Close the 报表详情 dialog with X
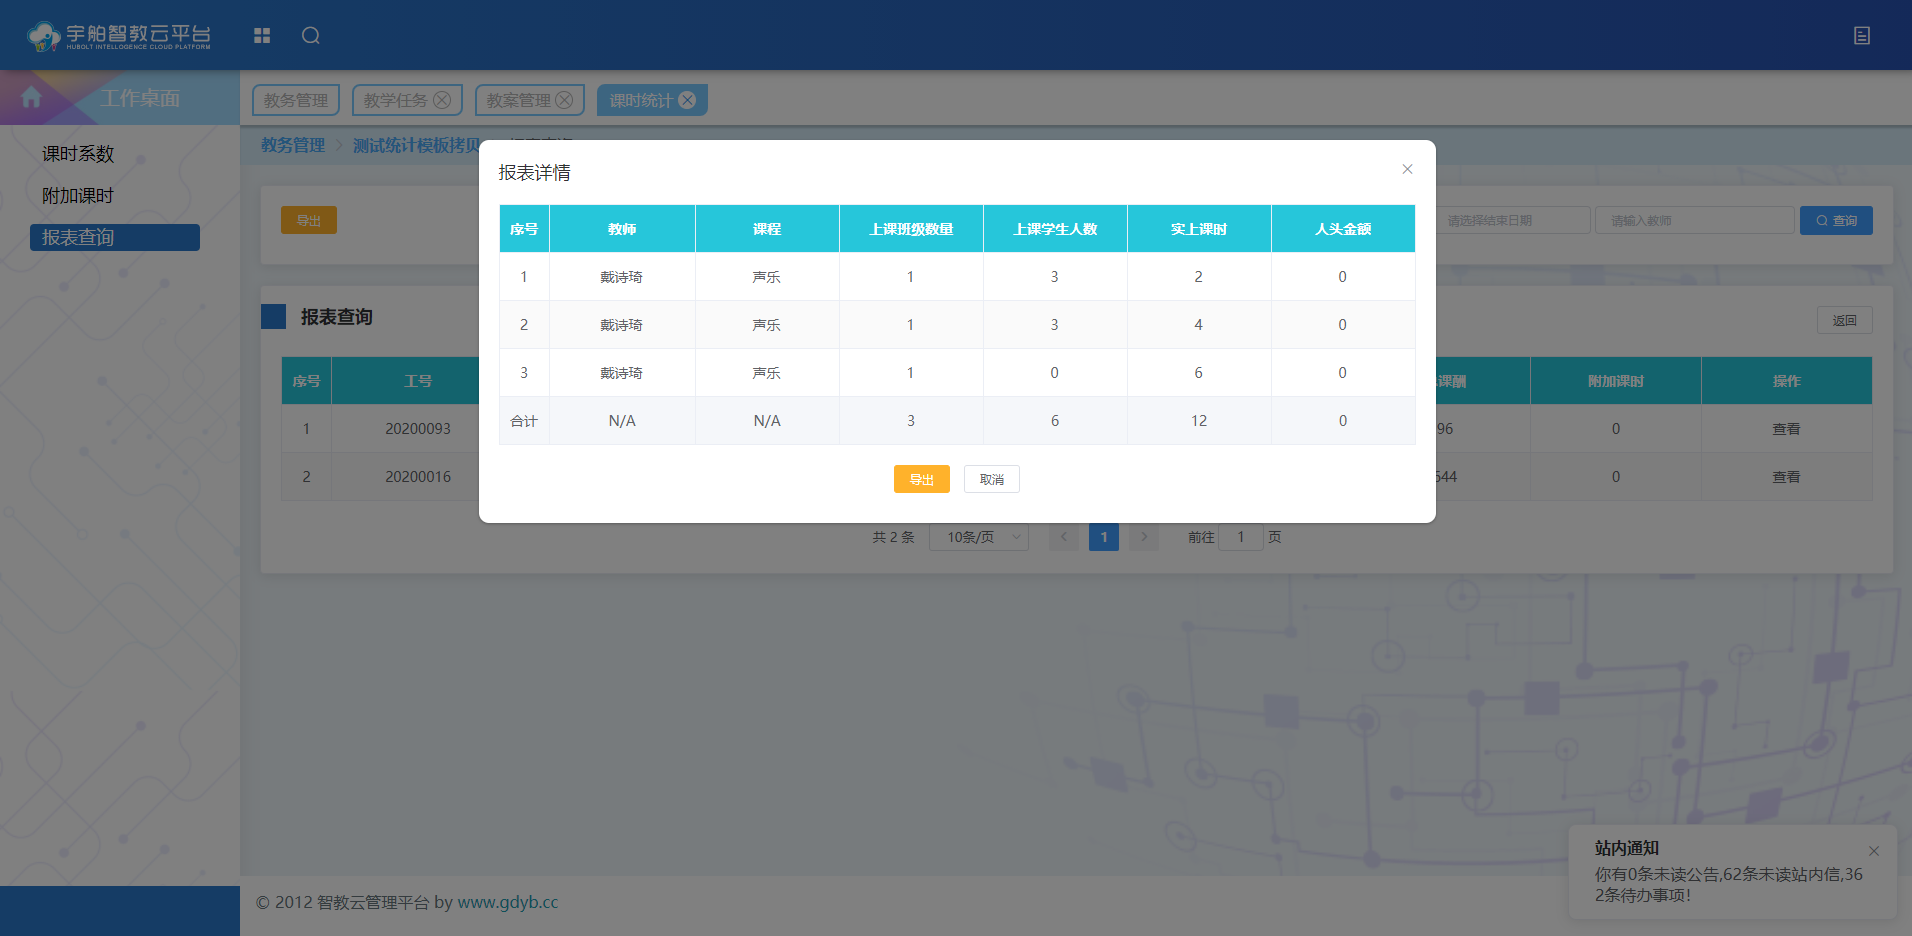 (1407, 169)
